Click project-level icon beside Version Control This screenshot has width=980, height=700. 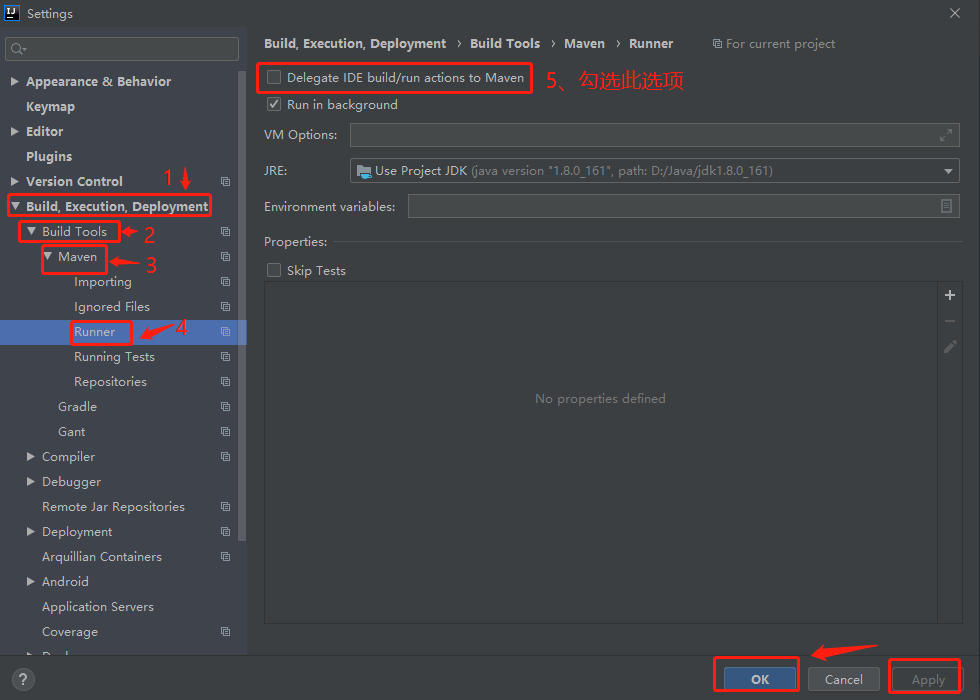[x=226, y=181]
